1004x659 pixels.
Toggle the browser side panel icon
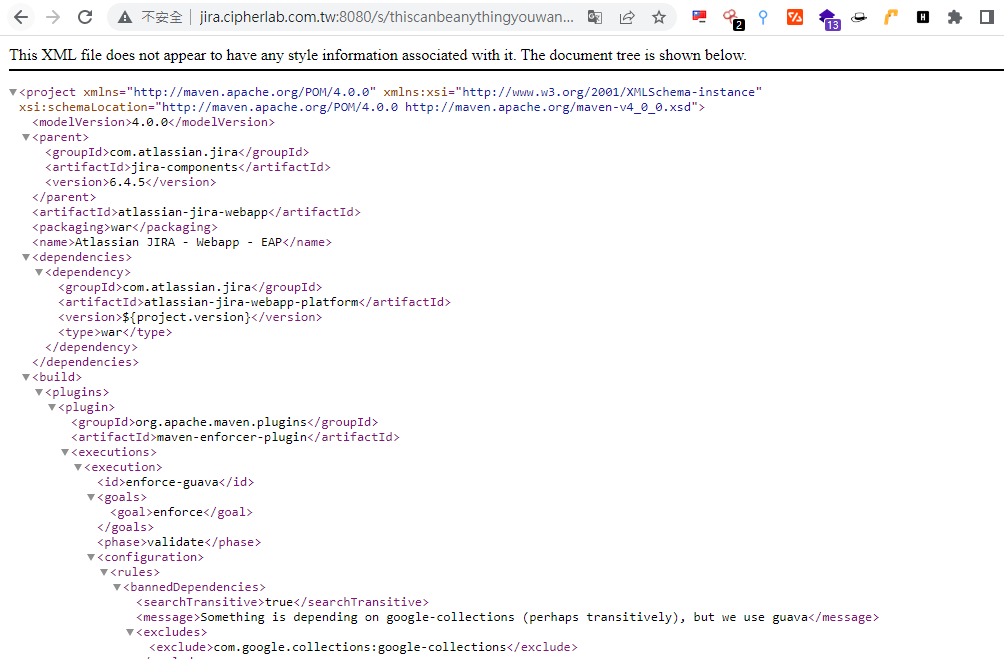click(987, 17)
